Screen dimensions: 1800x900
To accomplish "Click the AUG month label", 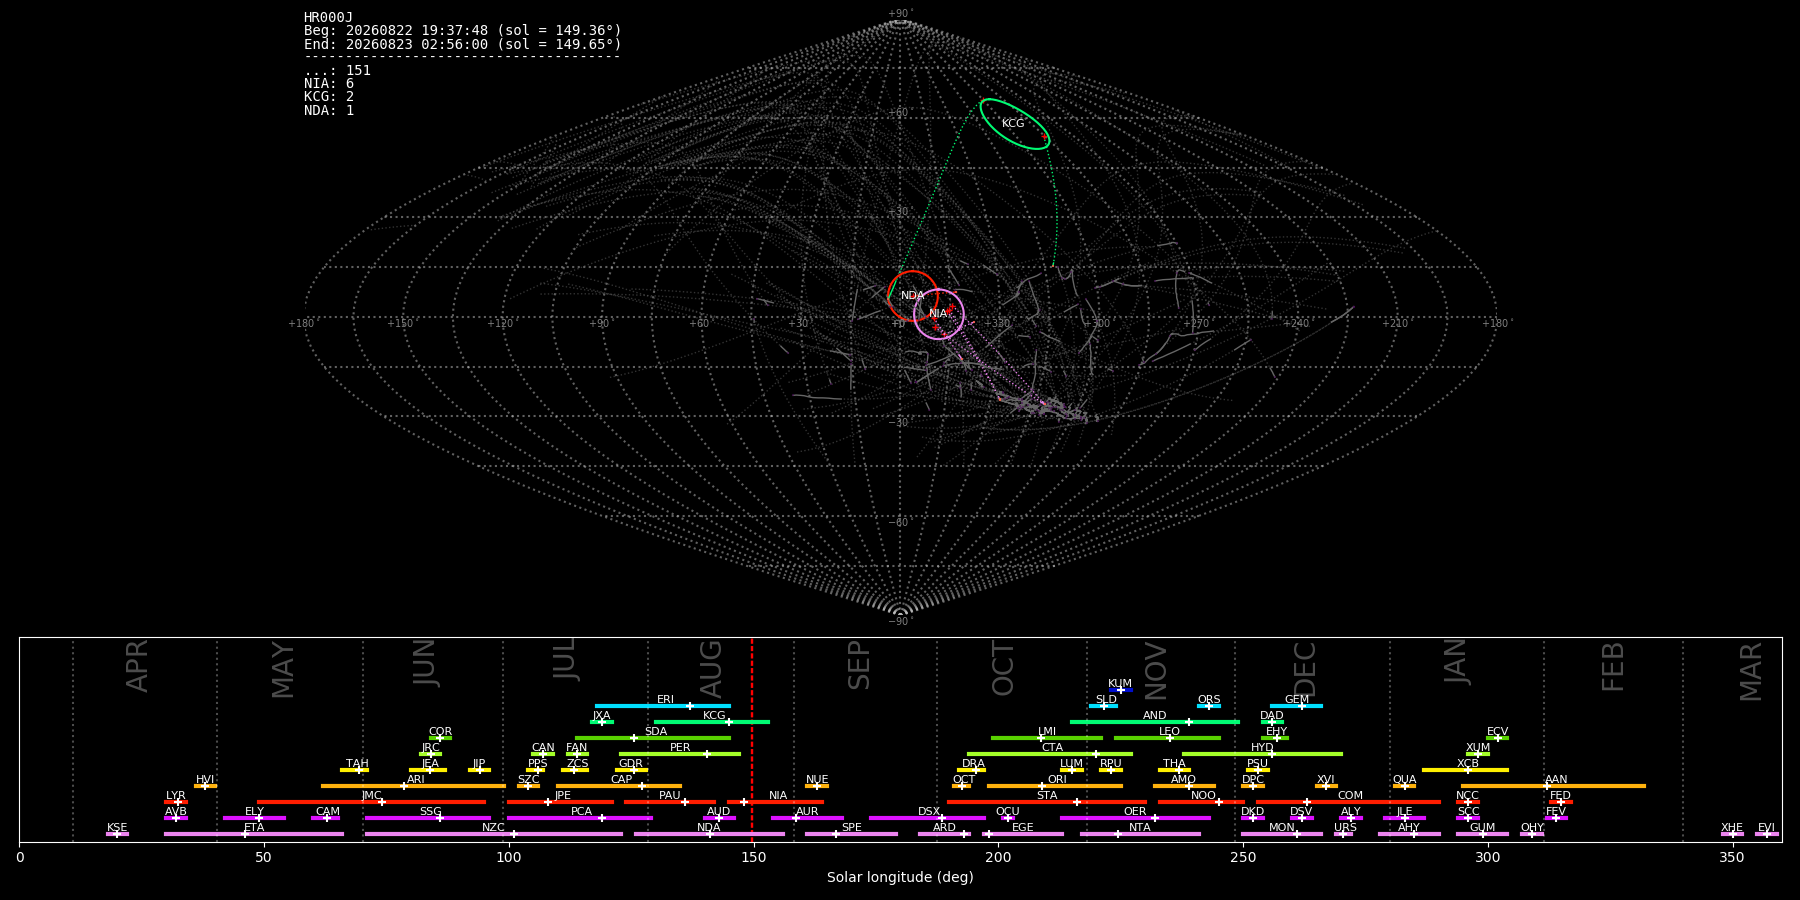I will coord(711,669).
